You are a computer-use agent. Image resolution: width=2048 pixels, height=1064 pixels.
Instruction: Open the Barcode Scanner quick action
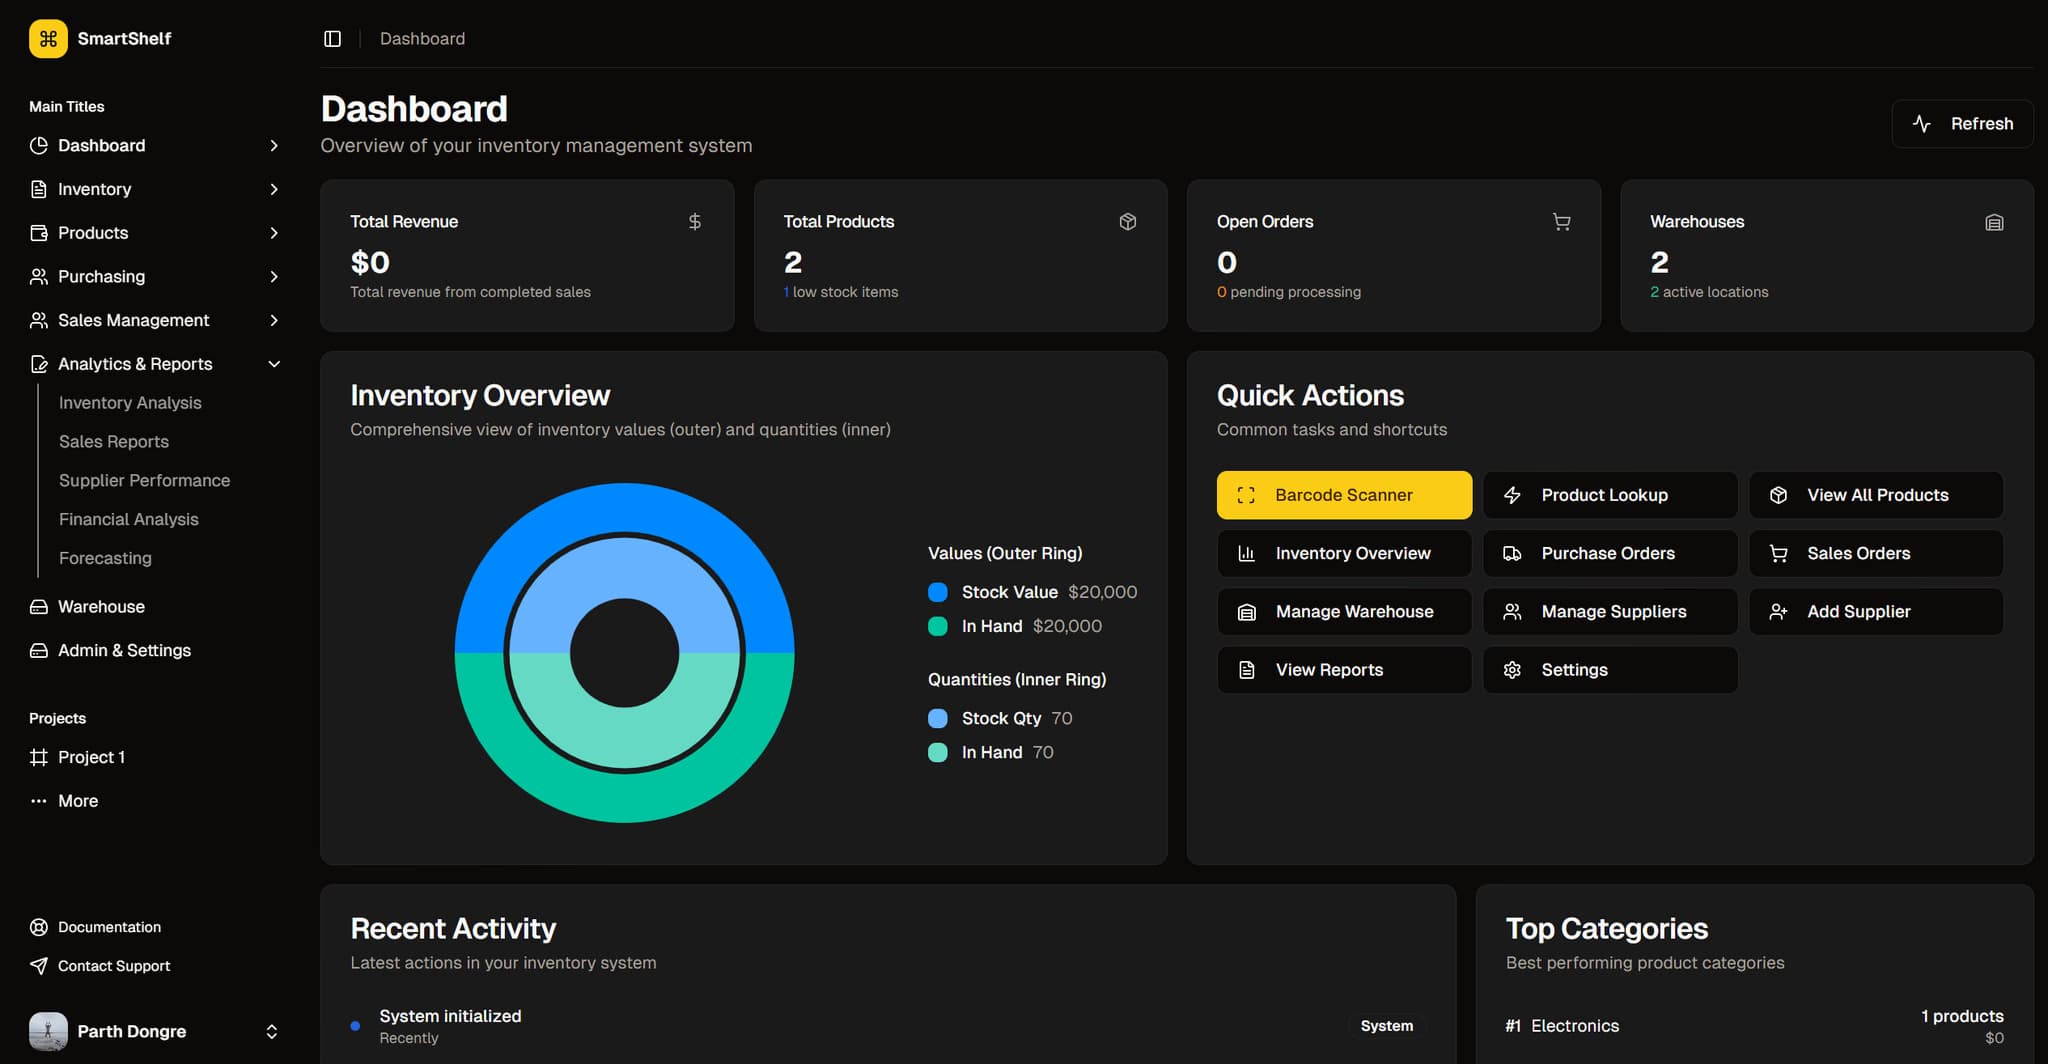pyautogui.click(x=1343, y=495)
